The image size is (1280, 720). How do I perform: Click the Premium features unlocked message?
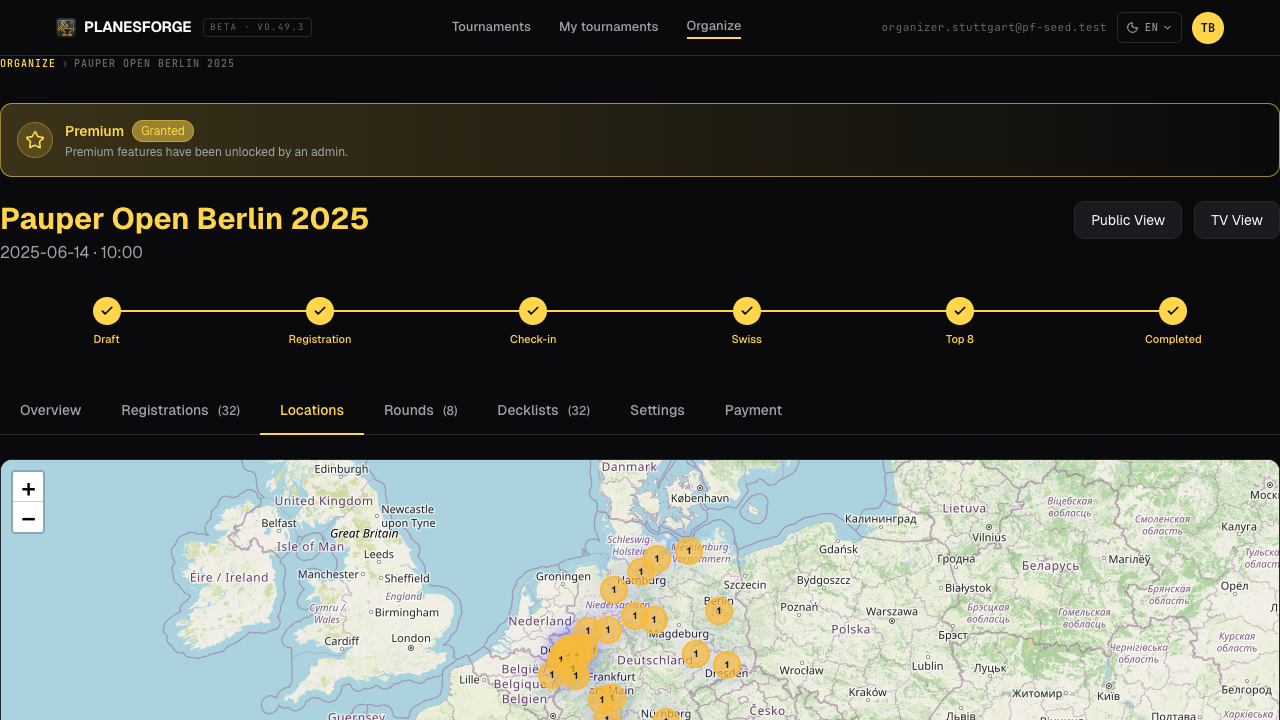(206, 152)
